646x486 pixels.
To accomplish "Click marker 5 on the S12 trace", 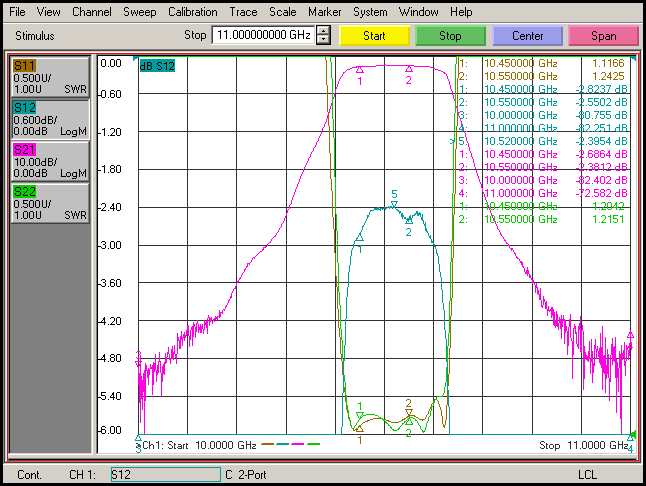I will (394, 204).
